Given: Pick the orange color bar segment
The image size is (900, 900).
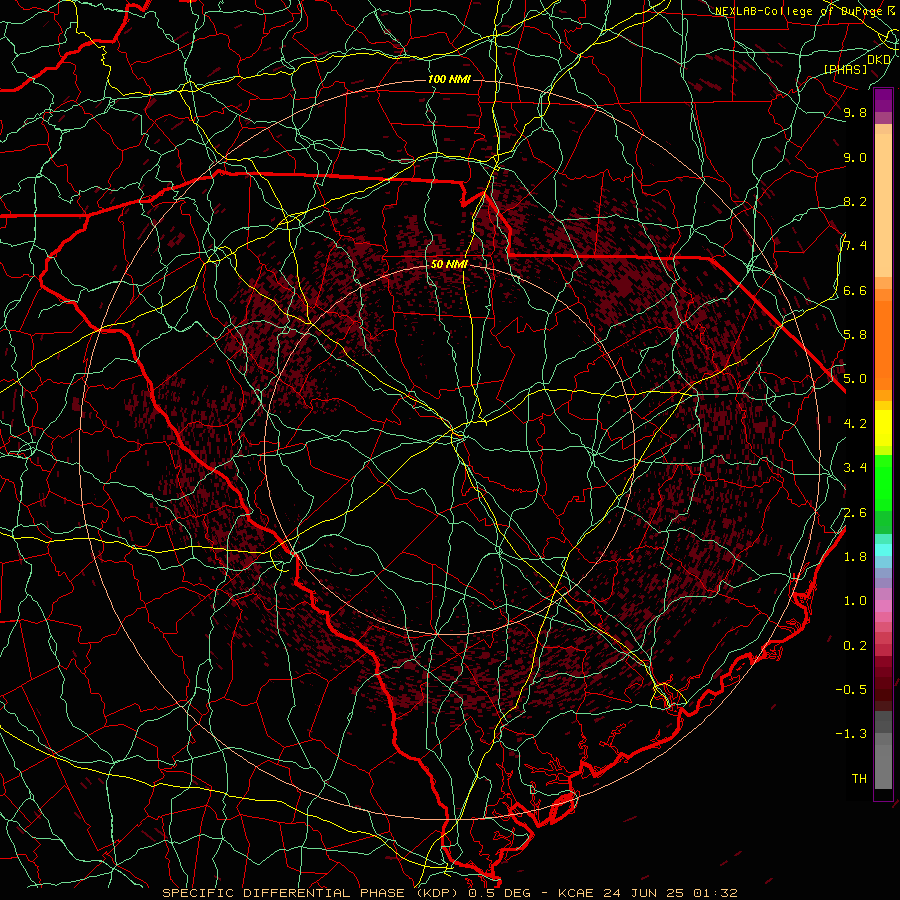Looking at the screenshot, I should [x=883, y=345].
